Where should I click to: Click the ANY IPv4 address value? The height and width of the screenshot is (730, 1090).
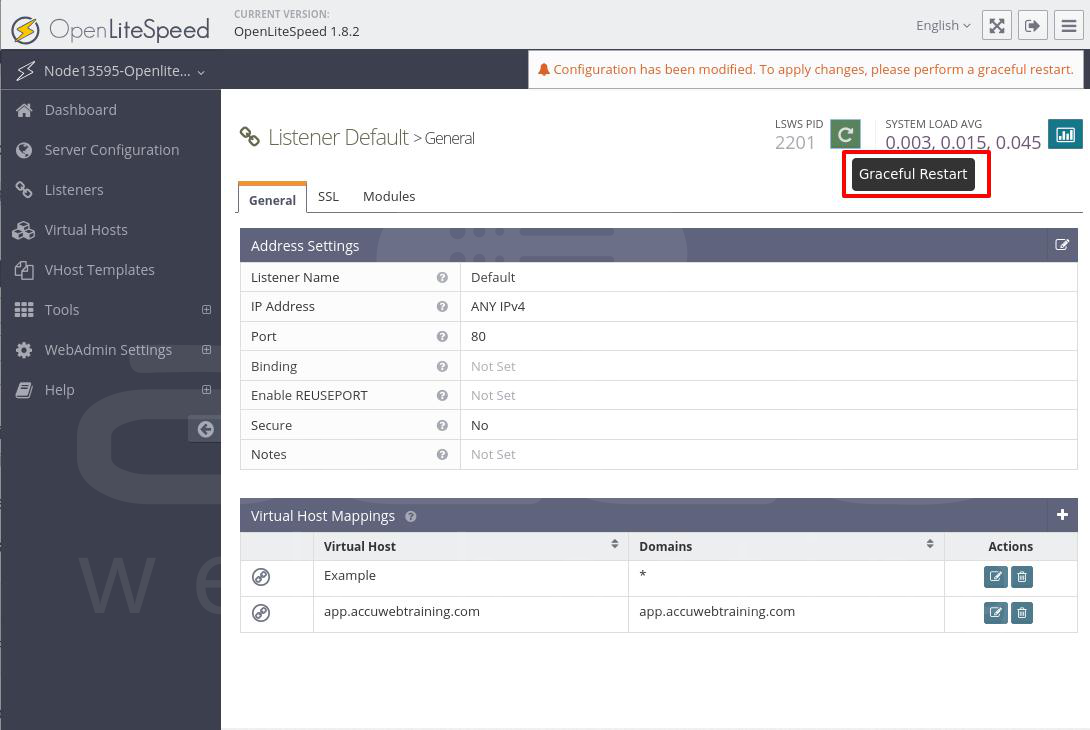click(x=498, y=307)
